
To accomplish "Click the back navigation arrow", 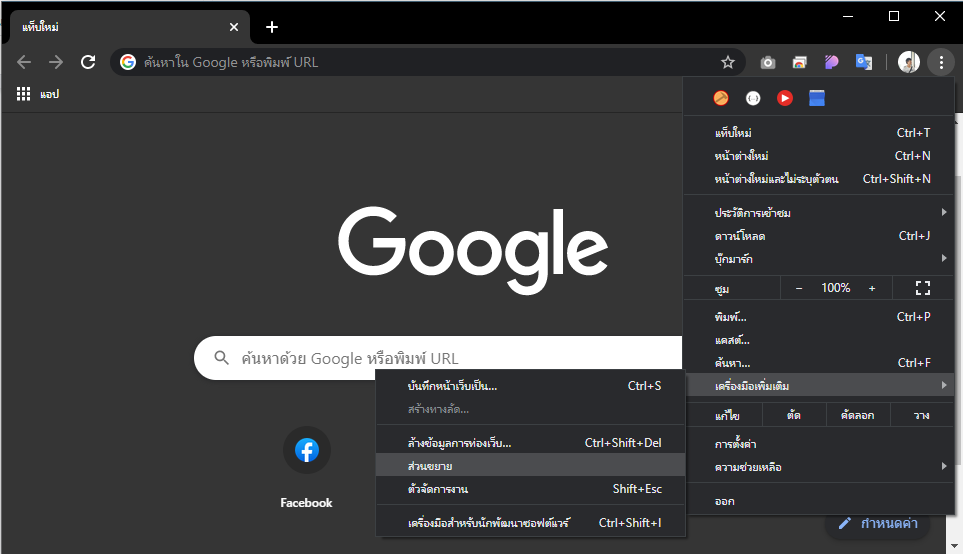I will click(23, 62).
